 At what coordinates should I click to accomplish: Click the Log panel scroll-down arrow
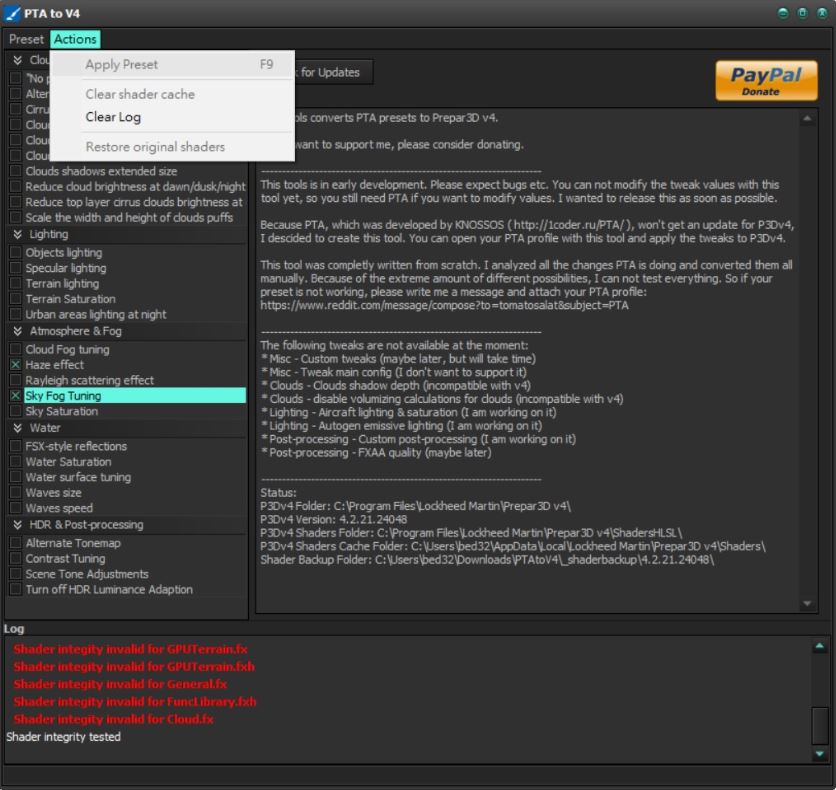pos(820,753)
